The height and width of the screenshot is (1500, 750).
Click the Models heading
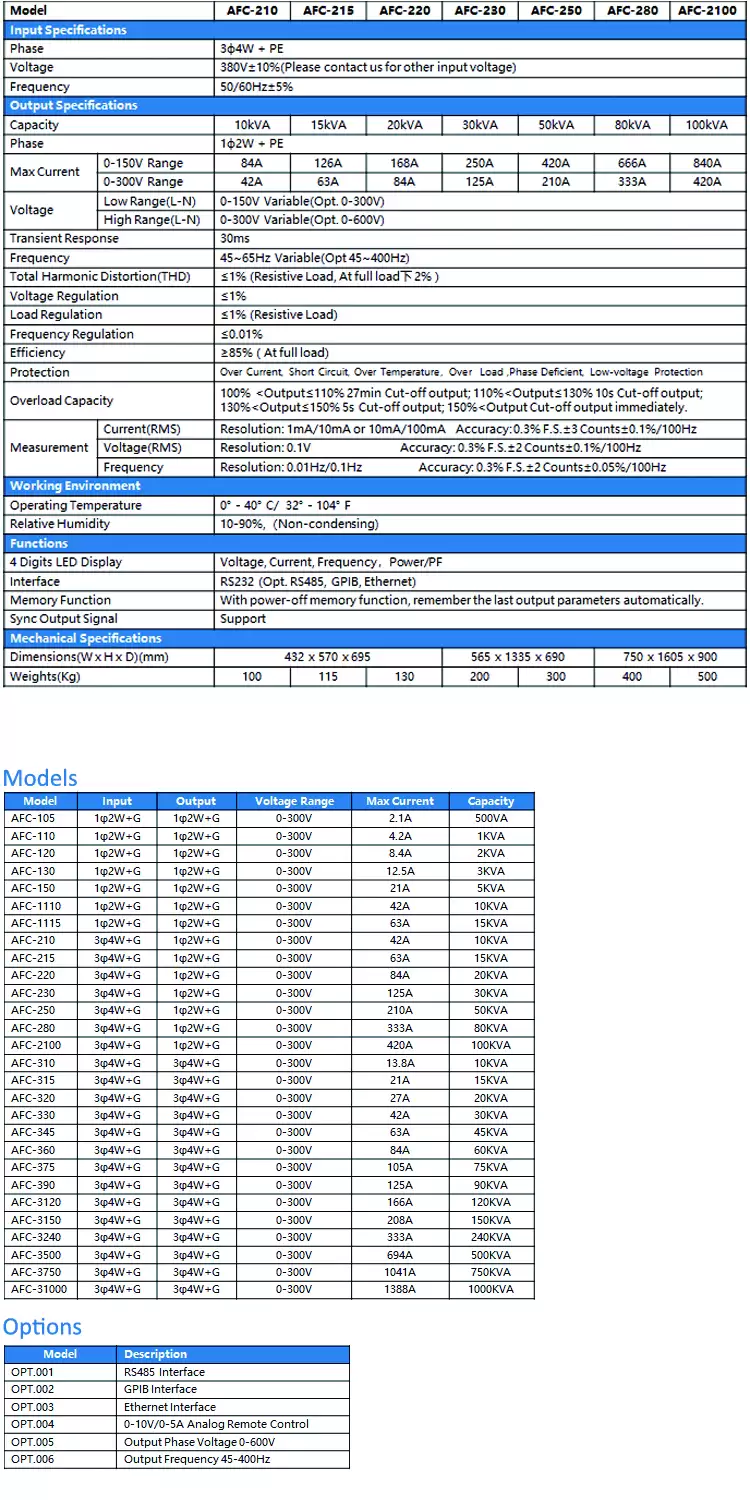coord(40,778)
